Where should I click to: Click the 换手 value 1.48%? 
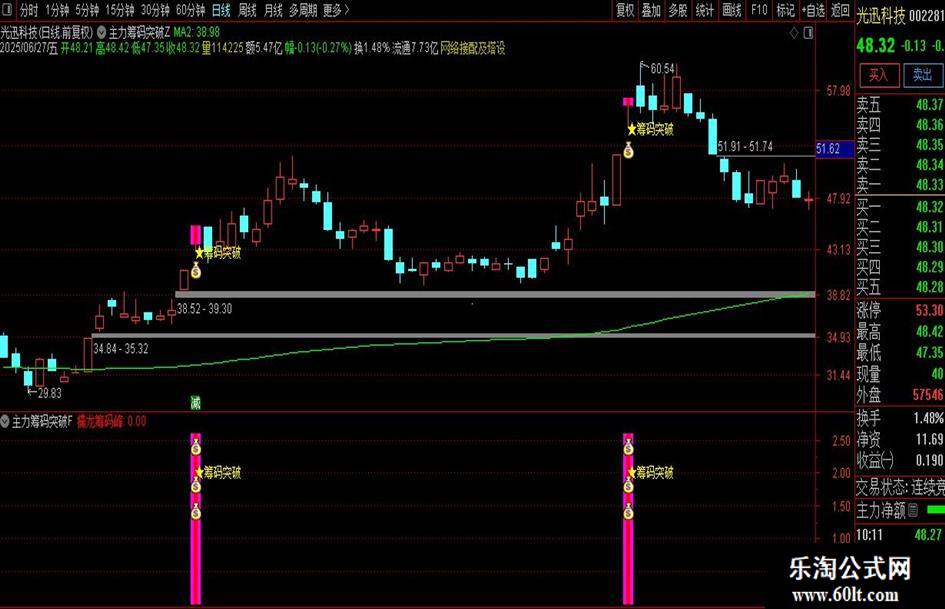(929, 418)
